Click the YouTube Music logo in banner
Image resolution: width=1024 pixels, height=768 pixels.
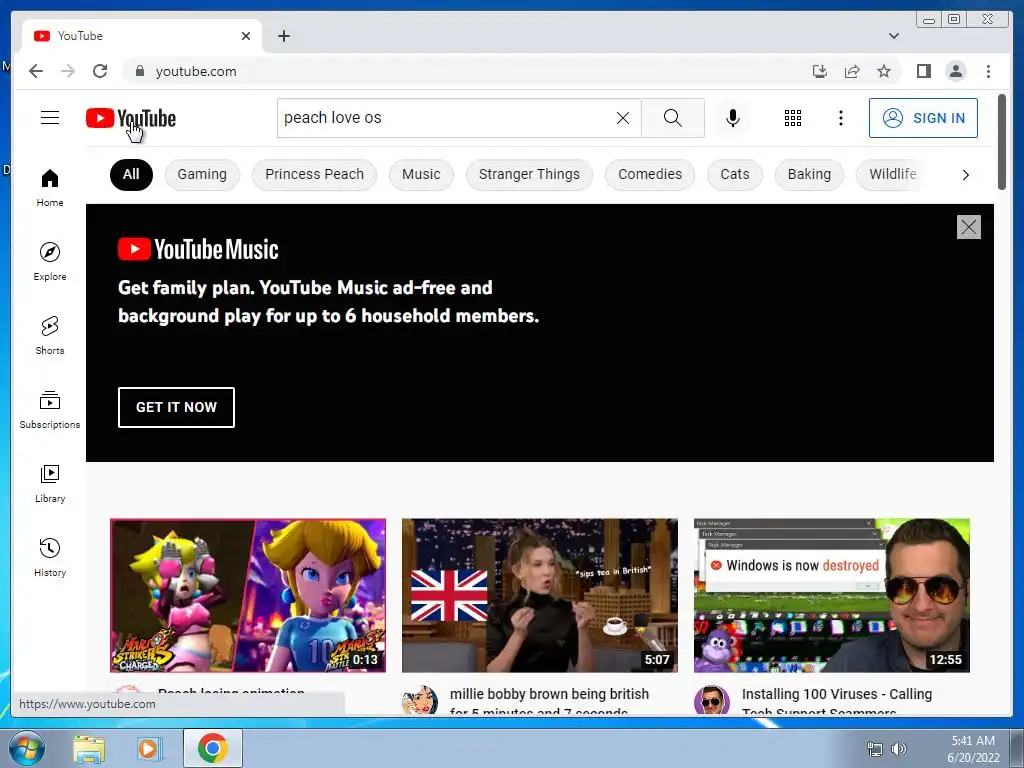point(198,249)
